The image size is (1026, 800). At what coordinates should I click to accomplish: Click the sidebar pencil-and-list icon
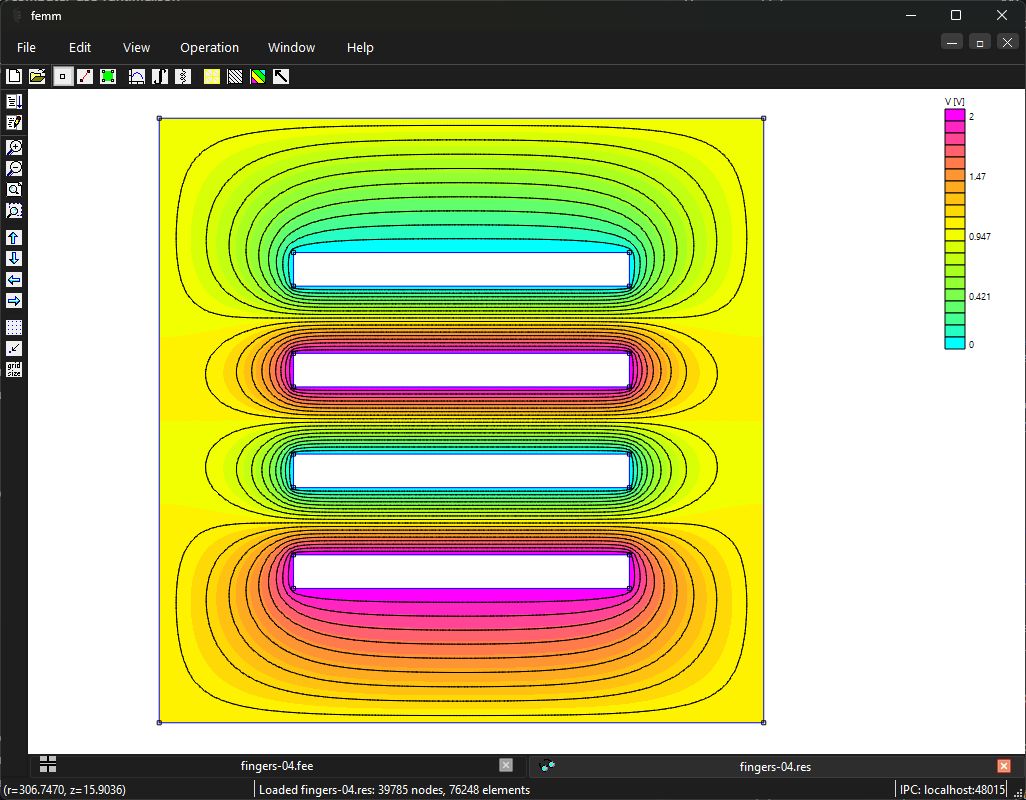[14, 122]
